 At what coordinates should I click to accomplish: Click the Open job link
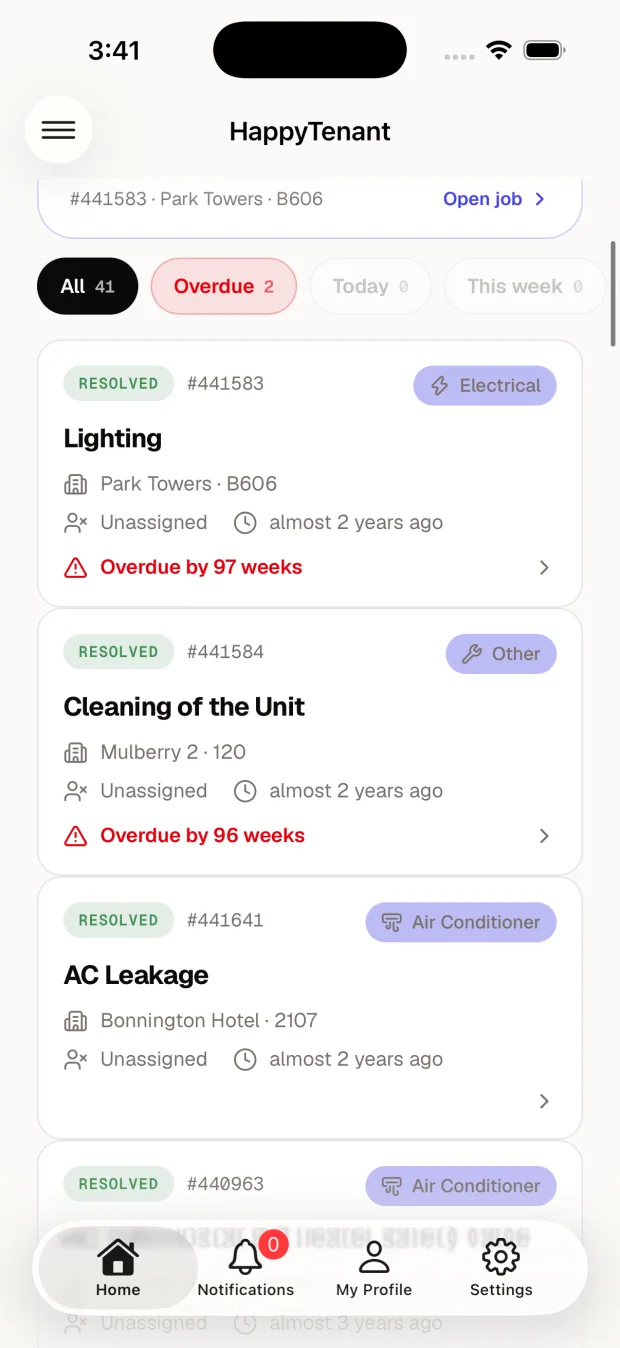click(494, 199)
